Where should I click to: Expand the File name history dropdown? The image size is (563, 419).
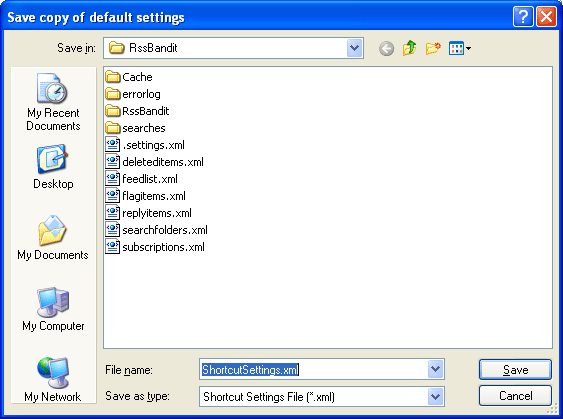(x=436, y=369)
